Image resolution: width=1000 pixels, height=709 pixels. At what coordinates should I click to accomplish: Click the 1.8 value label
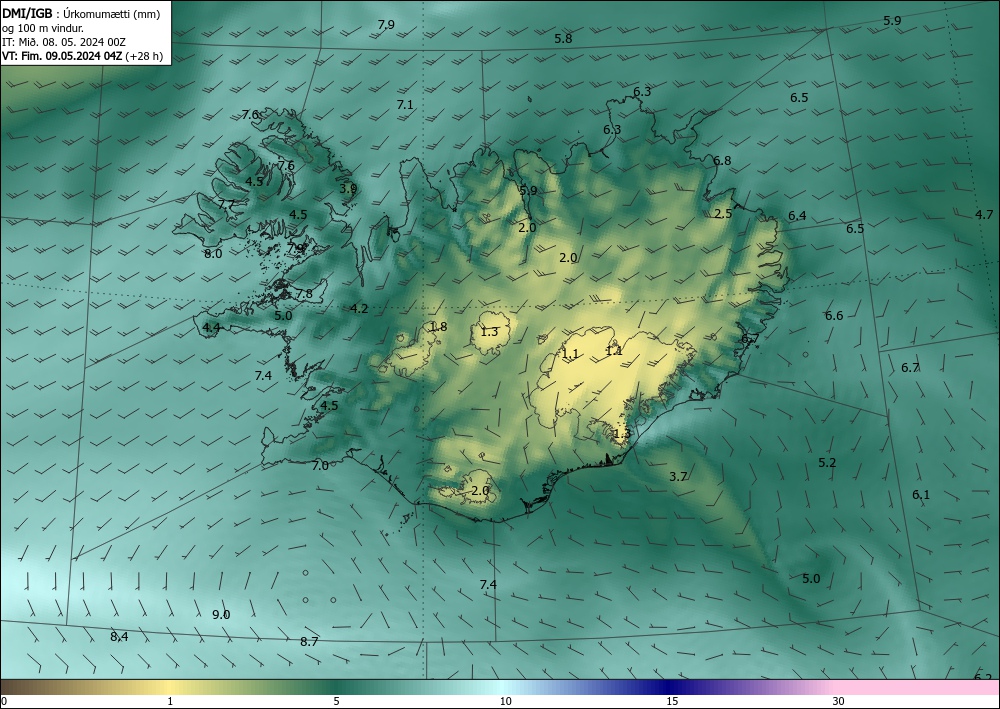click(438, 326)
